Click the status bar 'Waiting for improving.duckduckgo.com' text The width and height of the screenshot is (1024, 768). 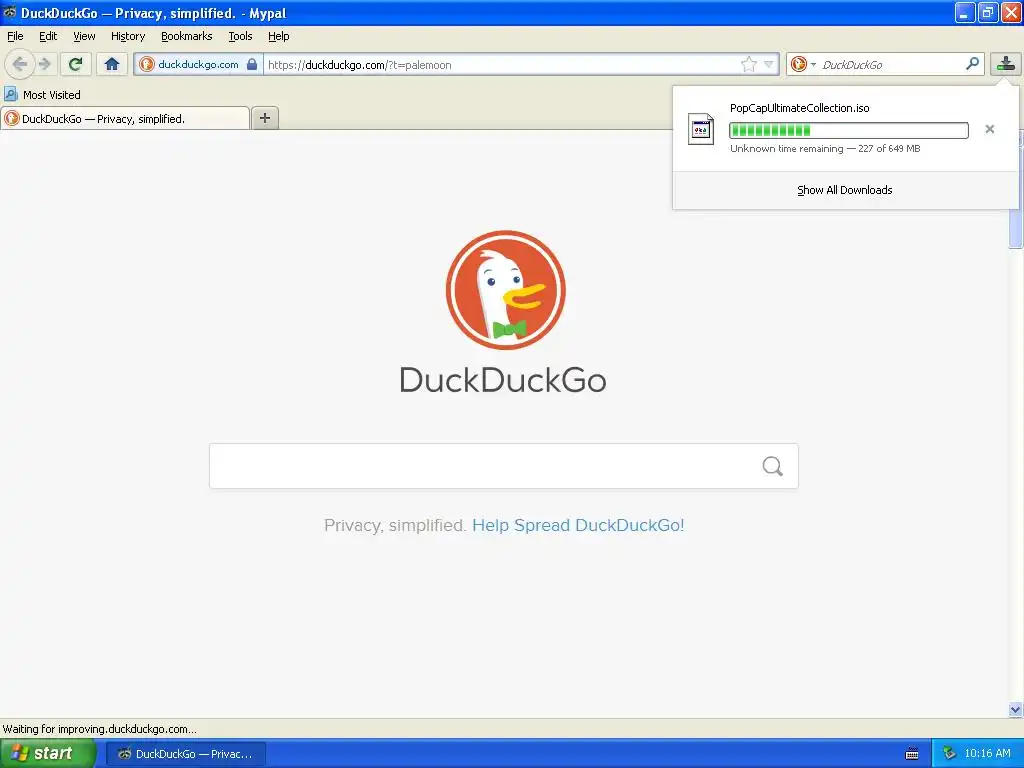99,729
